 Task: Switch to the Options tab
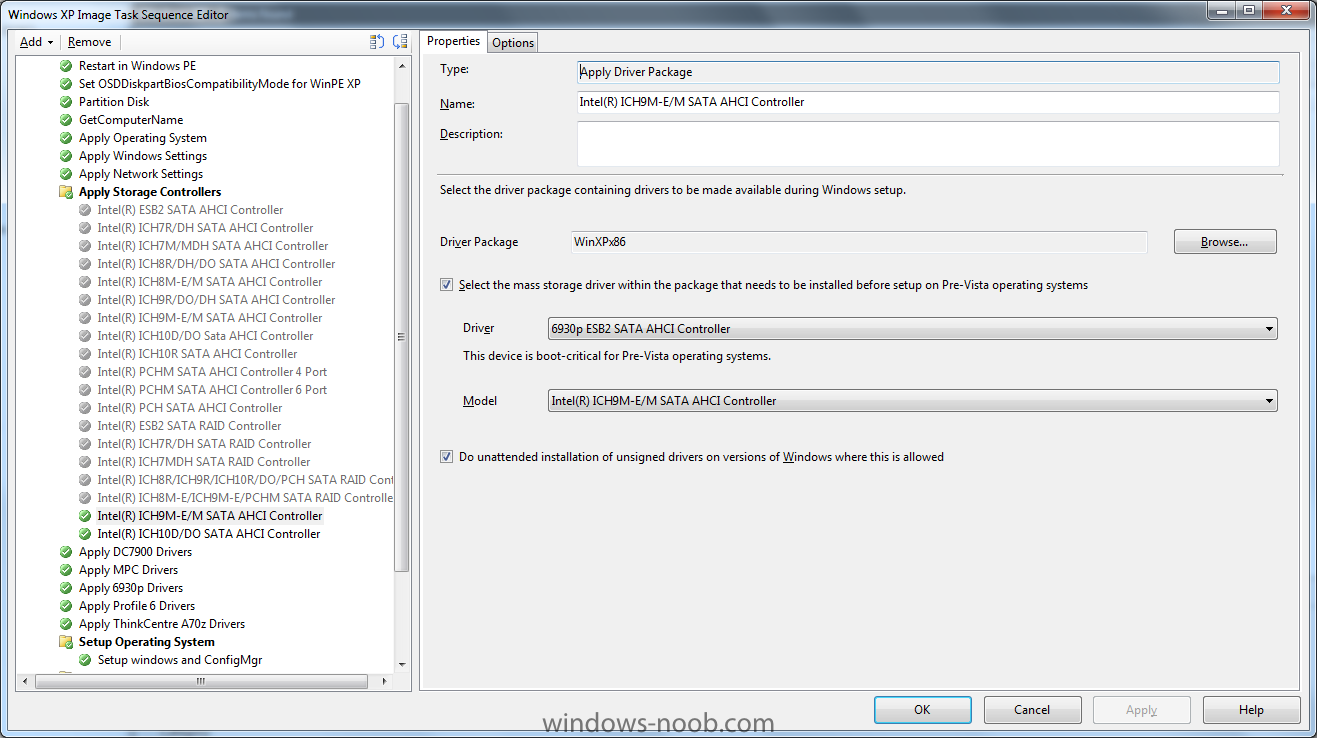tap(513, 42)
